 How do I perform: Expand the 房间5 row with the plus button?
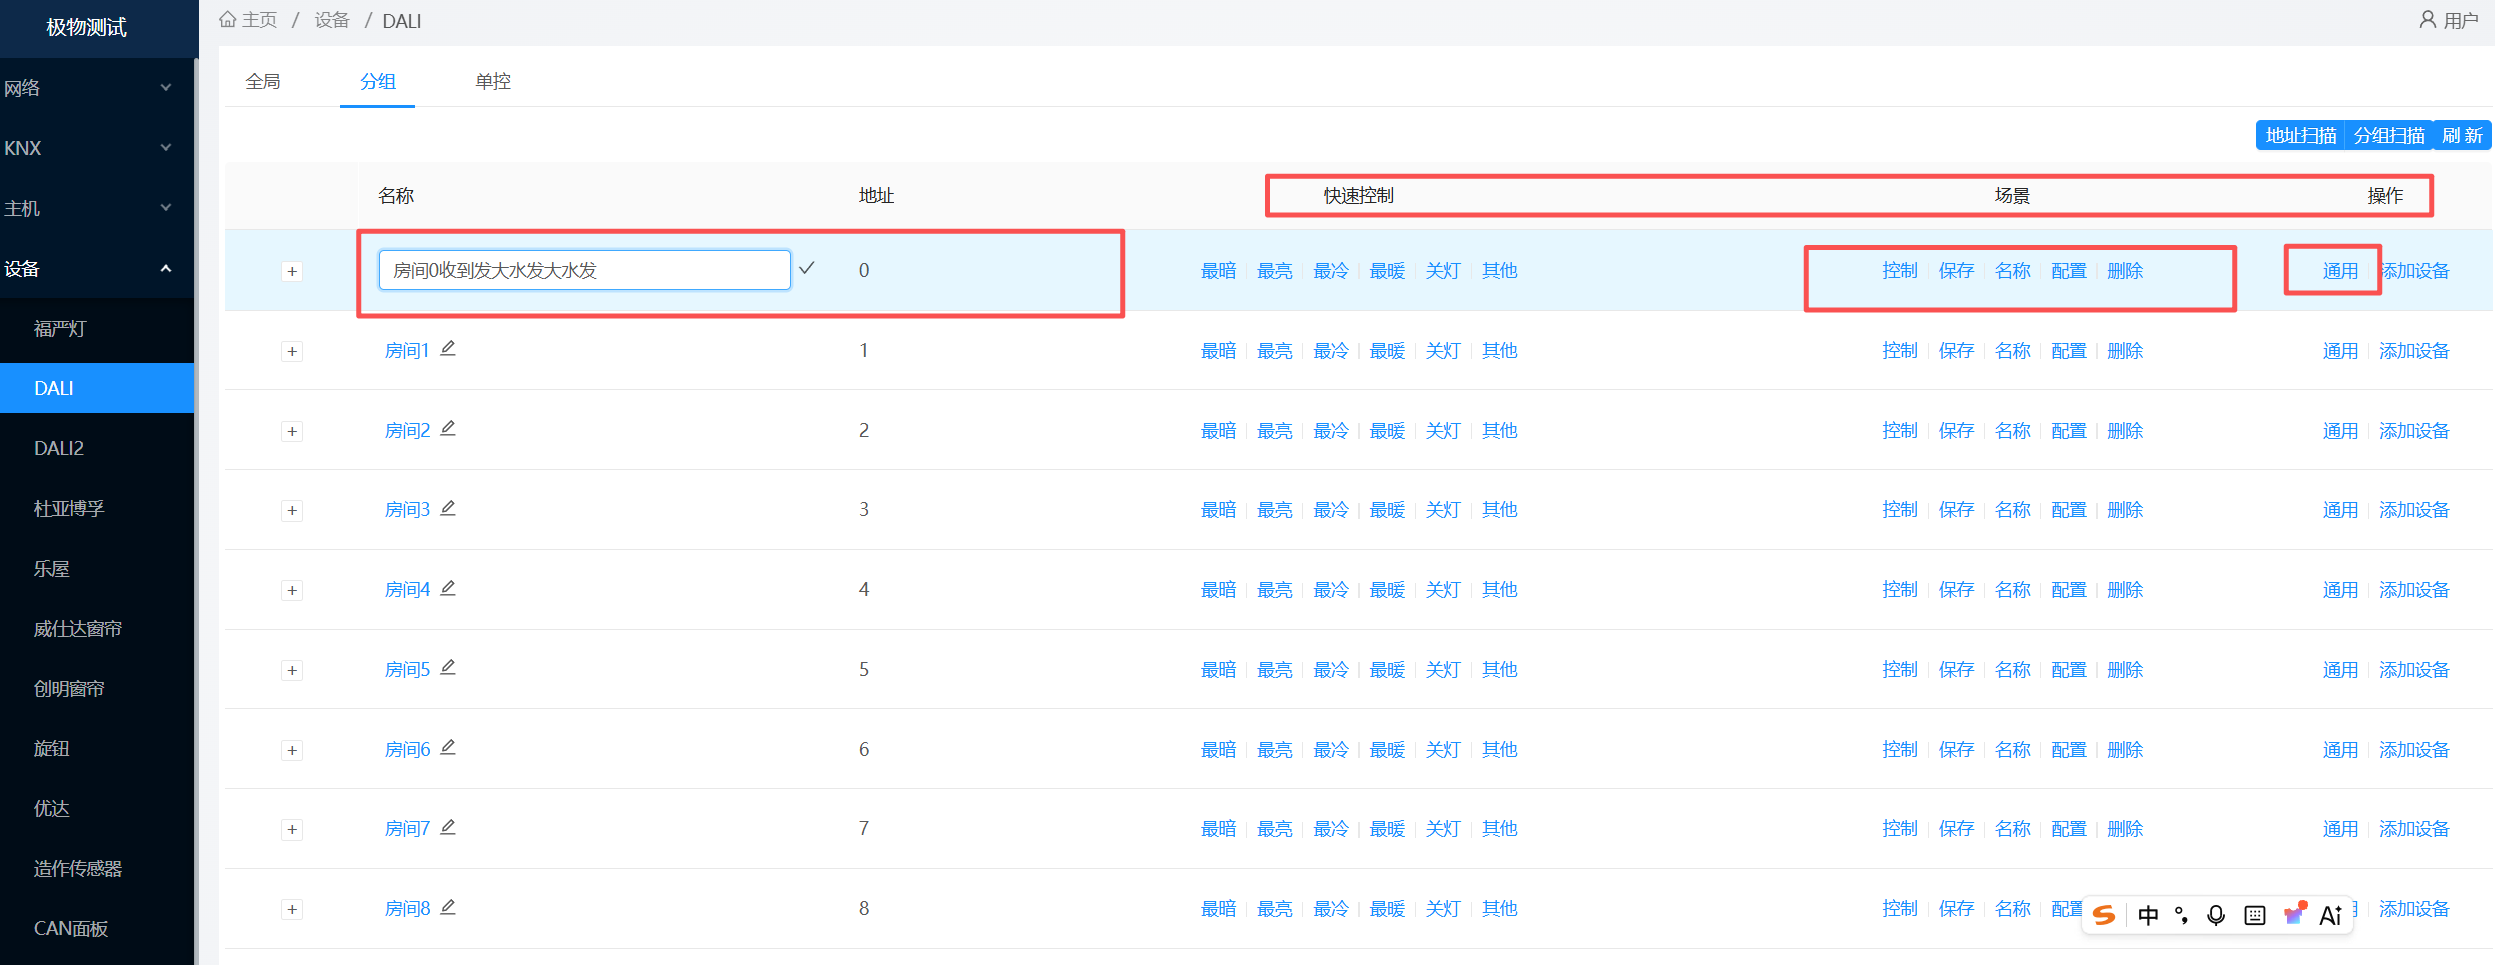[x=292, y=671]
